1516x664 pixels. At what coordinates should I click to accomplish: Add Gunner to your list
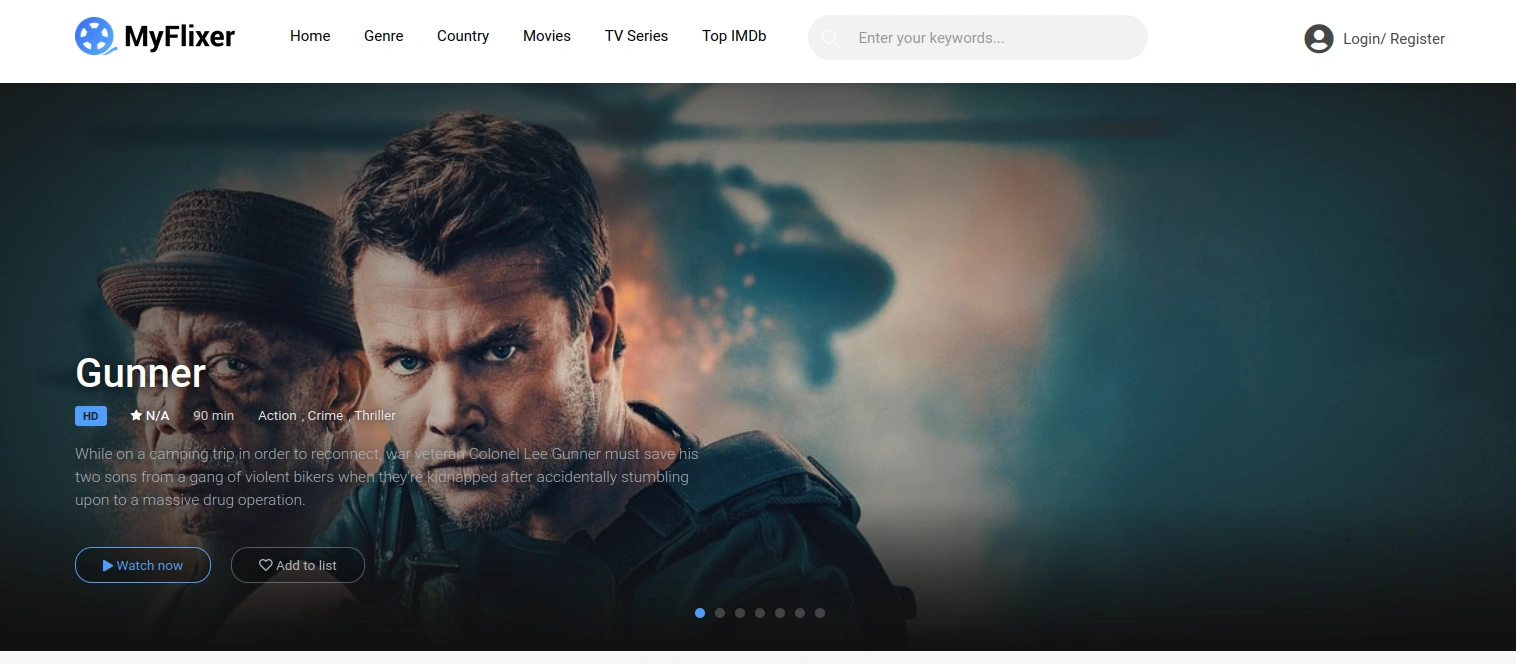[x=297, y=565]
